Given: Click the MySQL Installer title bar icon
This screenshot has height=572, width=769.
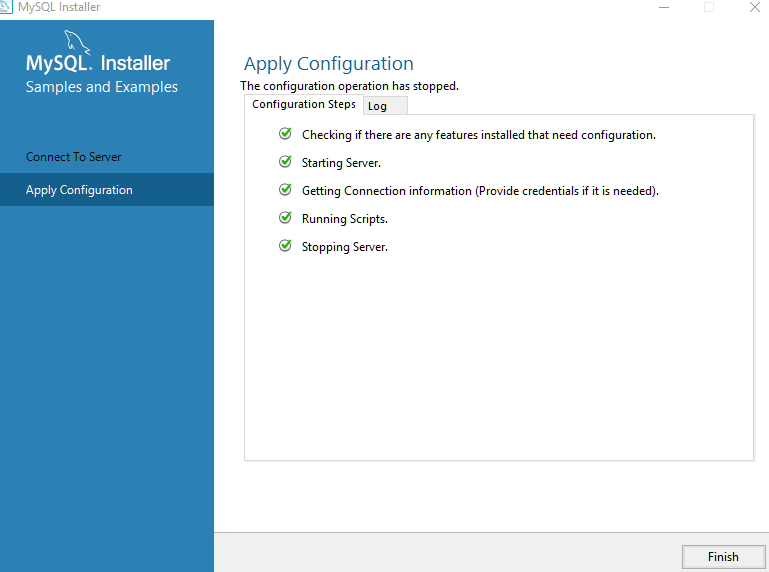Looking at the screenshot, I should [x=7, y=7].
